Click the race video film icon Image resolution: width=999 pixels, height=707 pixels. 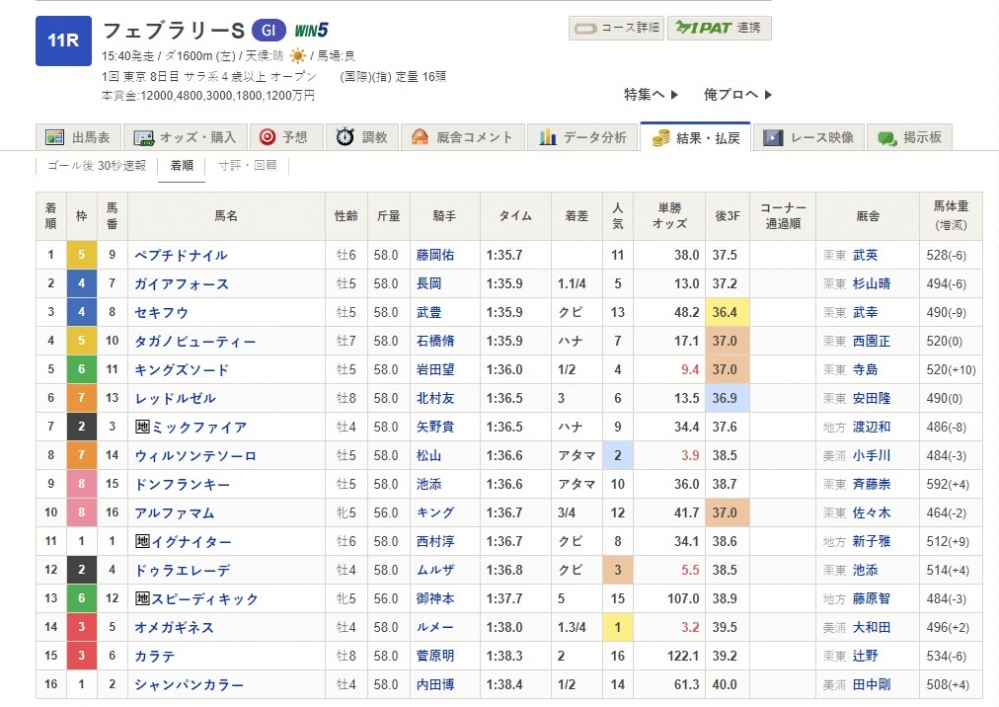(x=773, y=137)
